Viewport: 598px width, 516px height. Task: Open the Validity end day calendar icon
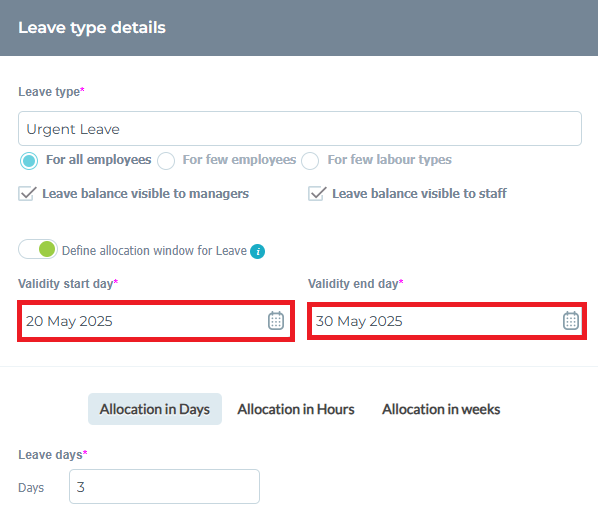(571, 320)
